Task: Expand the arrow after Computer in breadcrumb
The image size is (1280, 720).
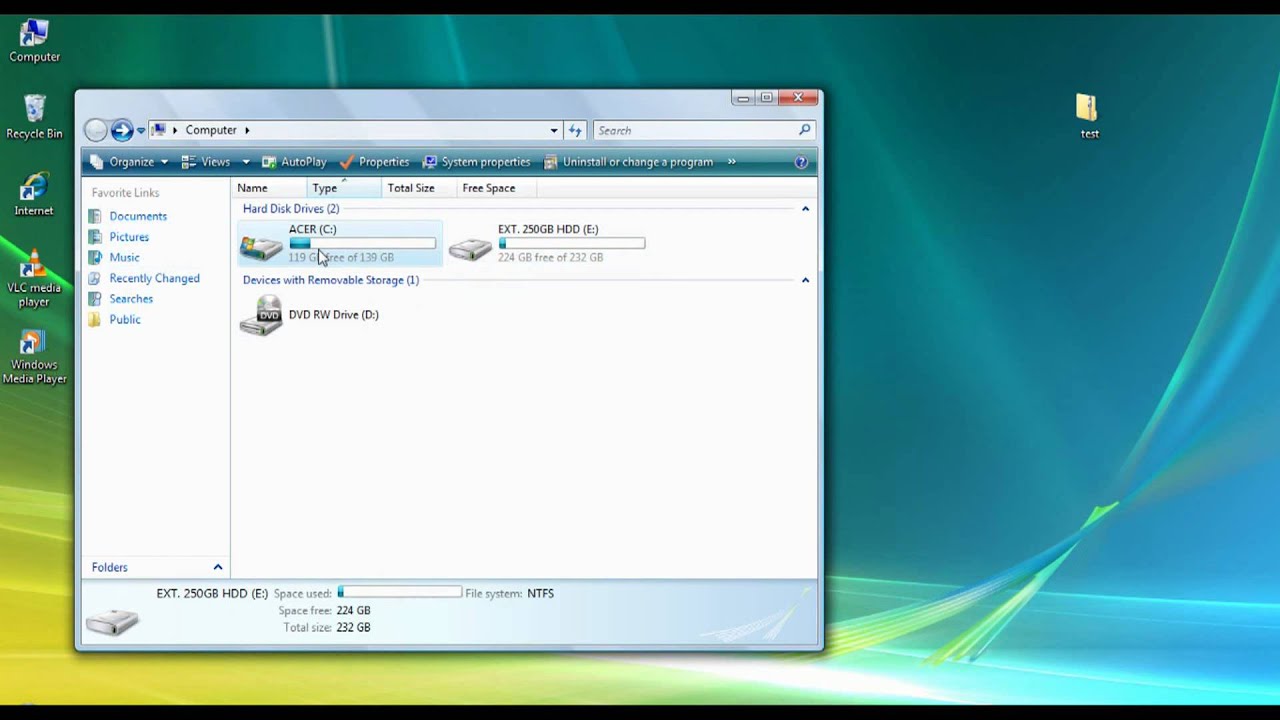Action: click(x=247, y=130)
